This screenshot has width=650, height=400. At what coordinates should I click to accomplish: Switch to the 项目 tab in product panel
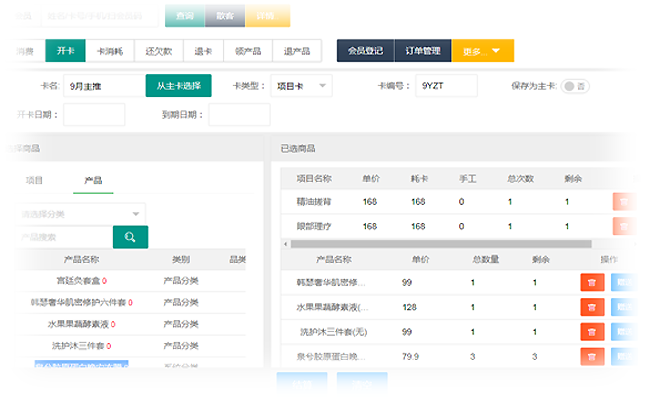34,180
